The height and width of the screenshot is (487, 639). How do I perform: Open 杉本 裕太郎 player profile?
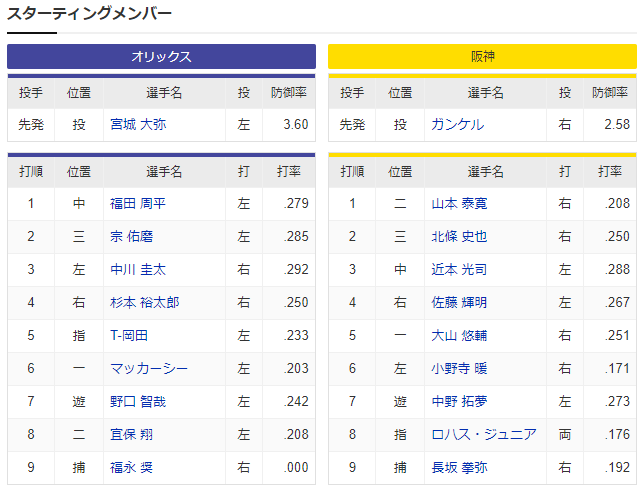tap(145, 302)
